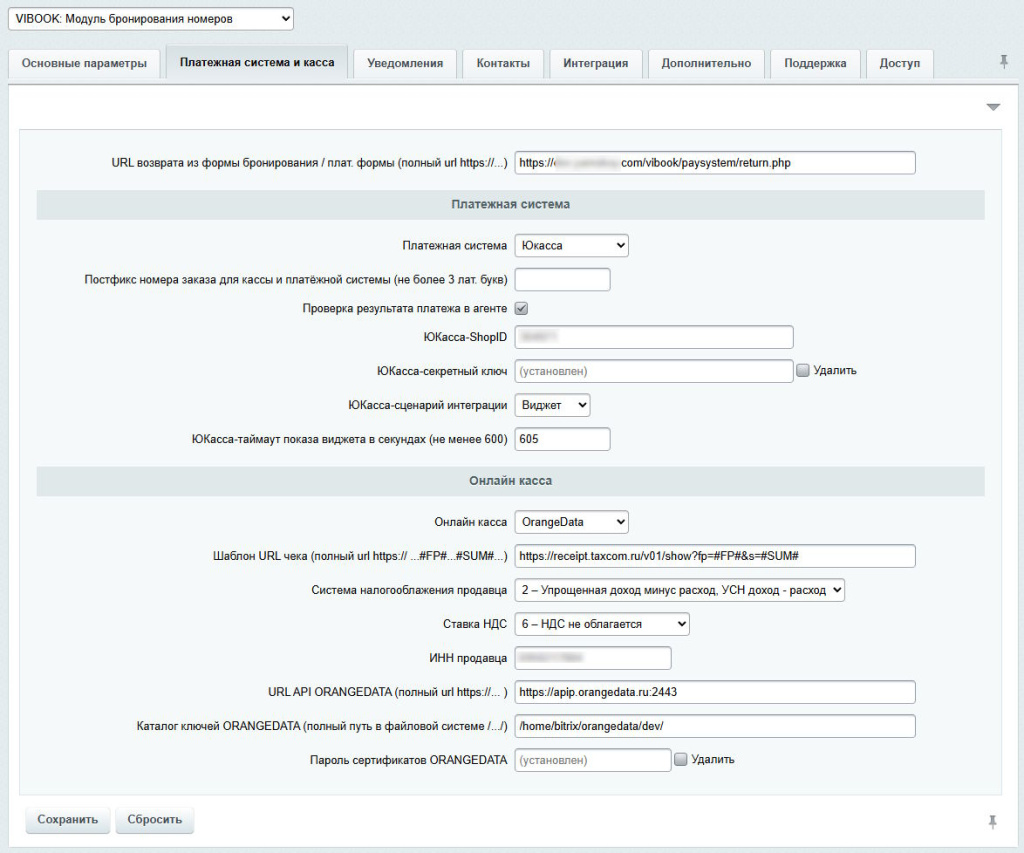Go to the Интеграция tab

pyautogui.click(x=595, y=63)
